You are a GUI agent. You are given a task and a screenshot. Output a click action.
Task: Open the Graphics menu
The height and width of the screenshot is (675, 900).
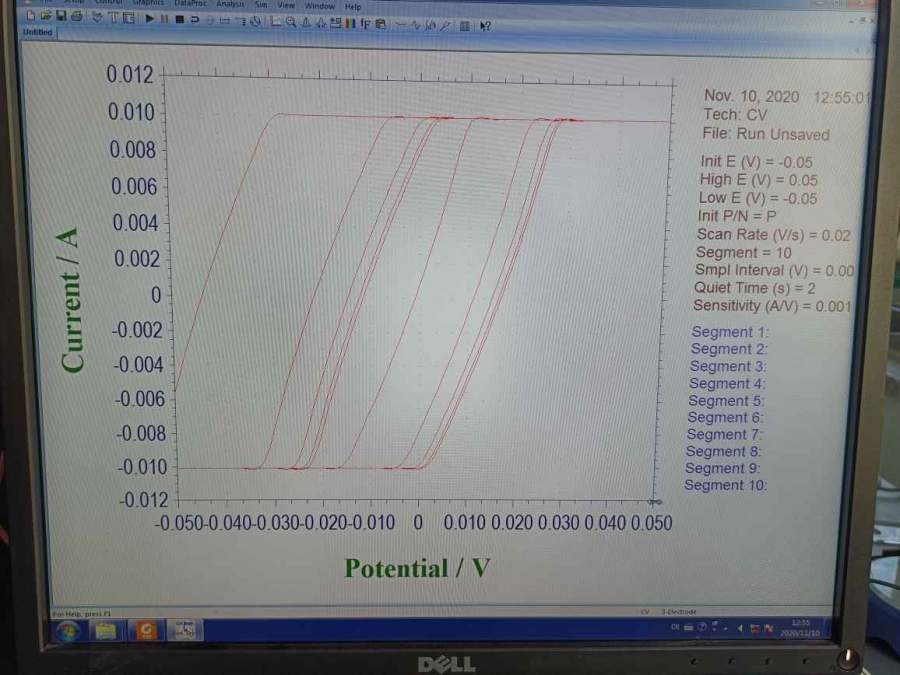pyautogui.click(x=150, y=4)
